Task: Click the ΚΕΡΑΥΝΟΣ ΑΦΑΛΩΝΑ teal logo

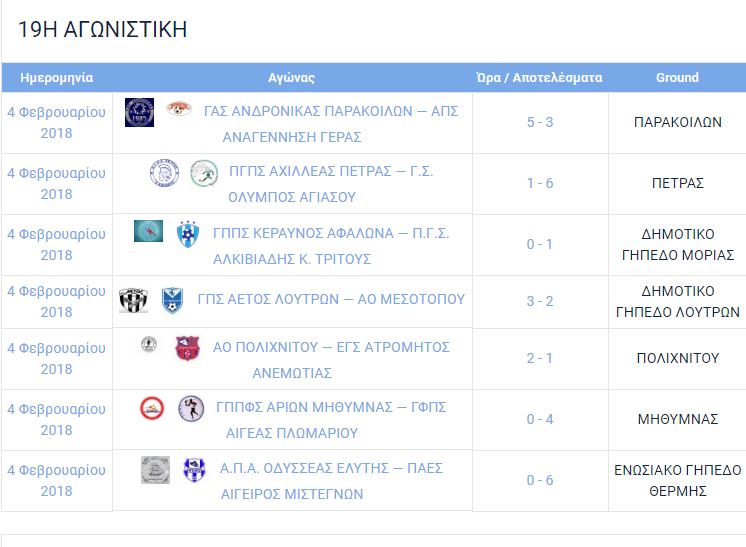Action: pos(148,231)
